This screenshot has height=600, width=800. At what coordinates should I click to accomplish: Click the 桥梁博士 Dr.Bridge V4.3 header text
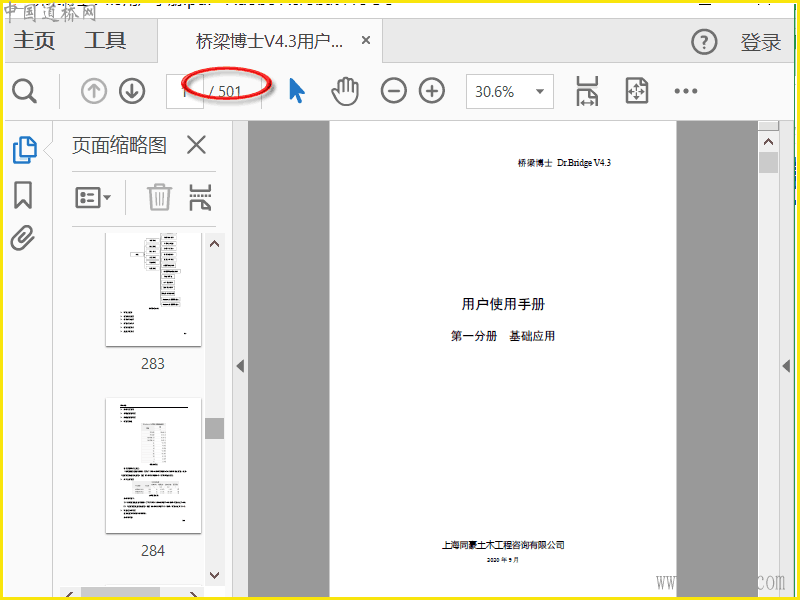pyautogui.click(x=564, y=163)
